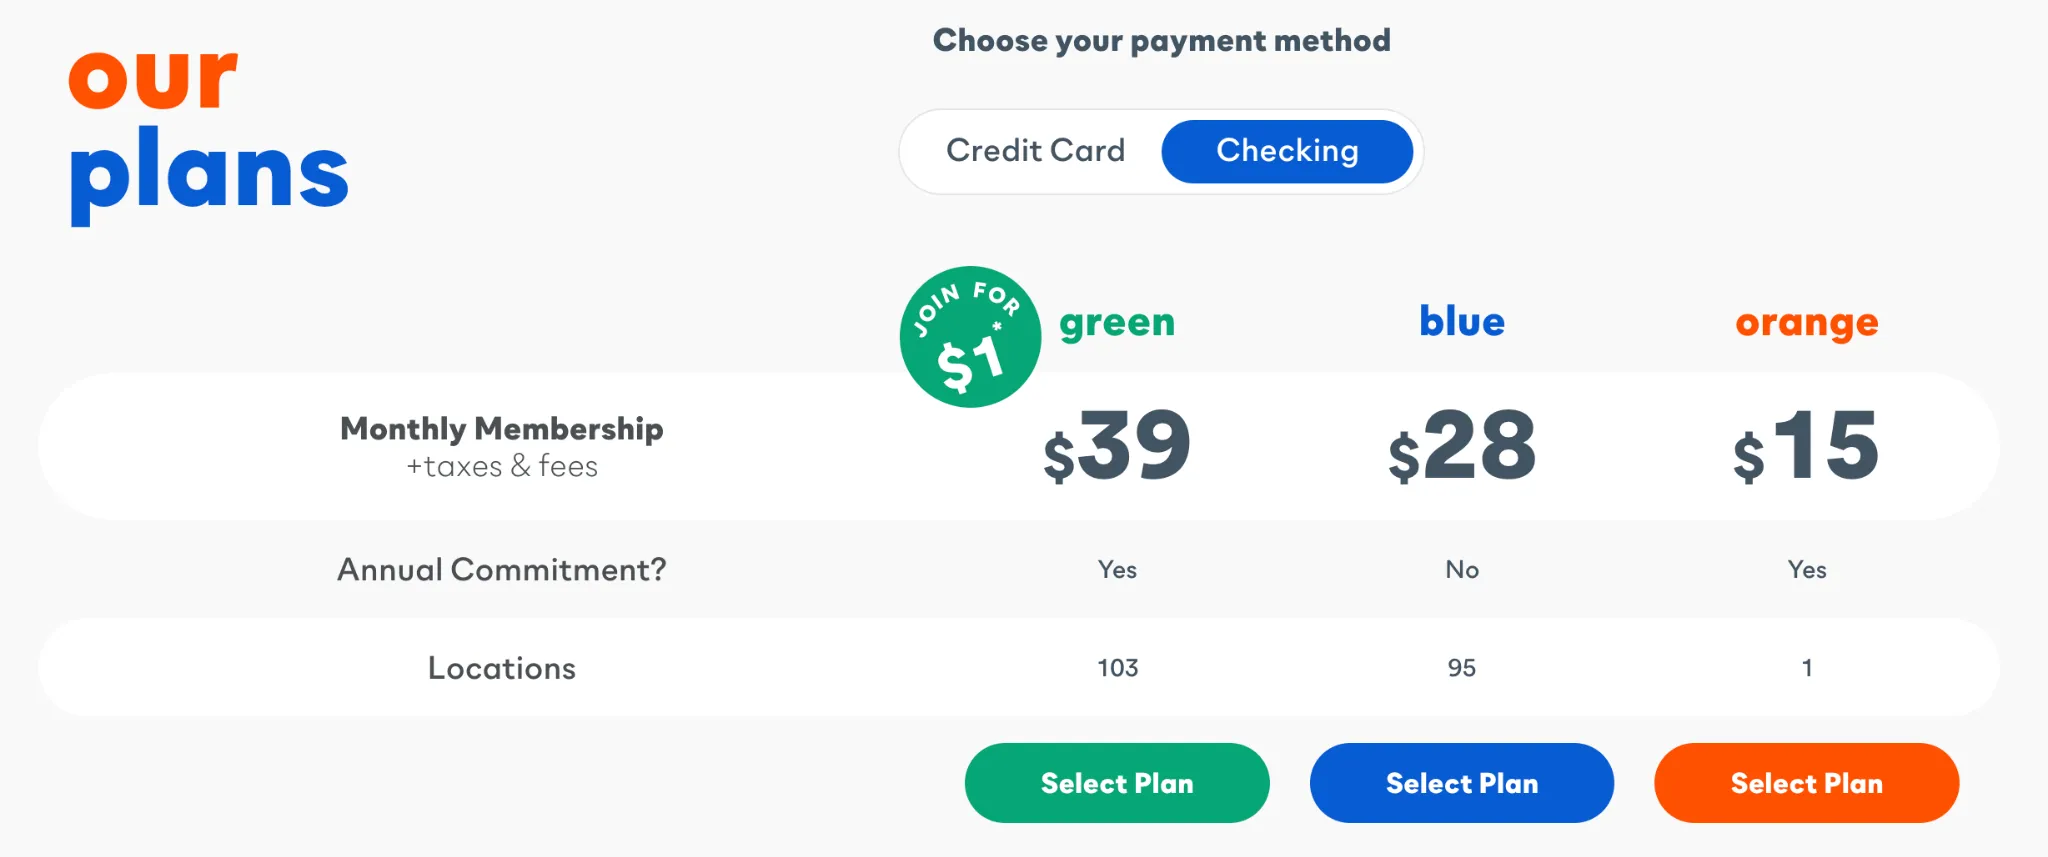Select the green plan header label

1116,322
